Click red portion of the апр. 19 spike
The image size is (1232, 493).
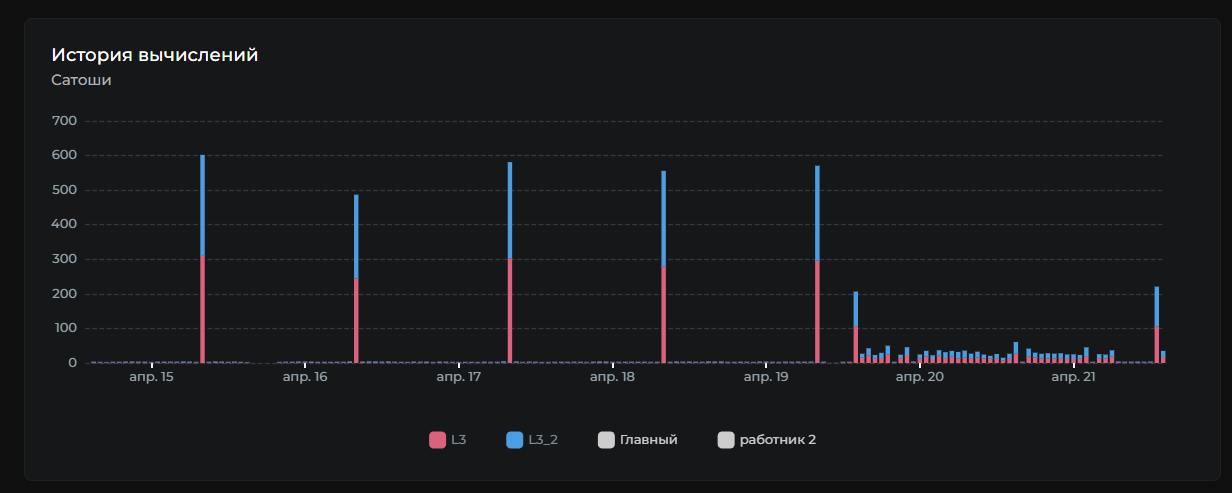(x=817, y=312)
